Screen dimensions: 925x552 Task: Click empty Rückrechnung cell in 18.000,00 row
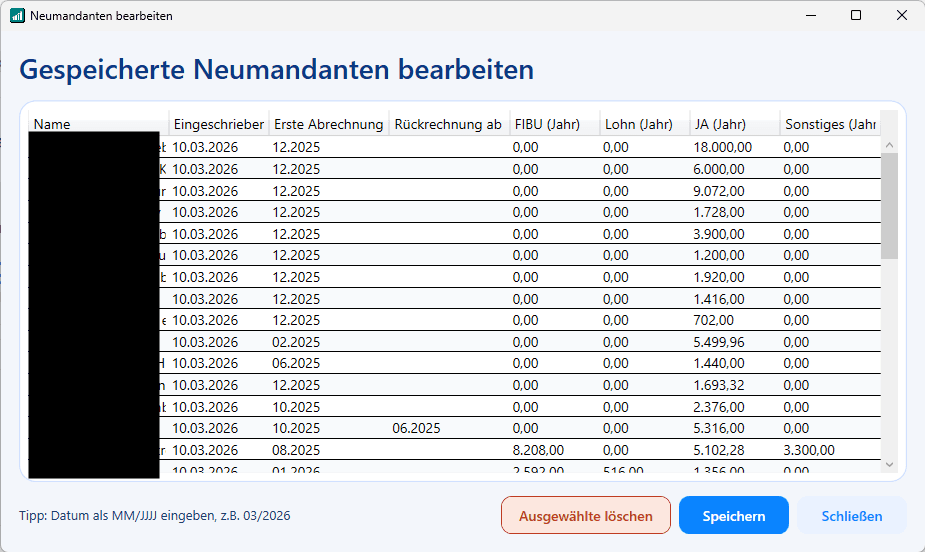coord(449,147)
